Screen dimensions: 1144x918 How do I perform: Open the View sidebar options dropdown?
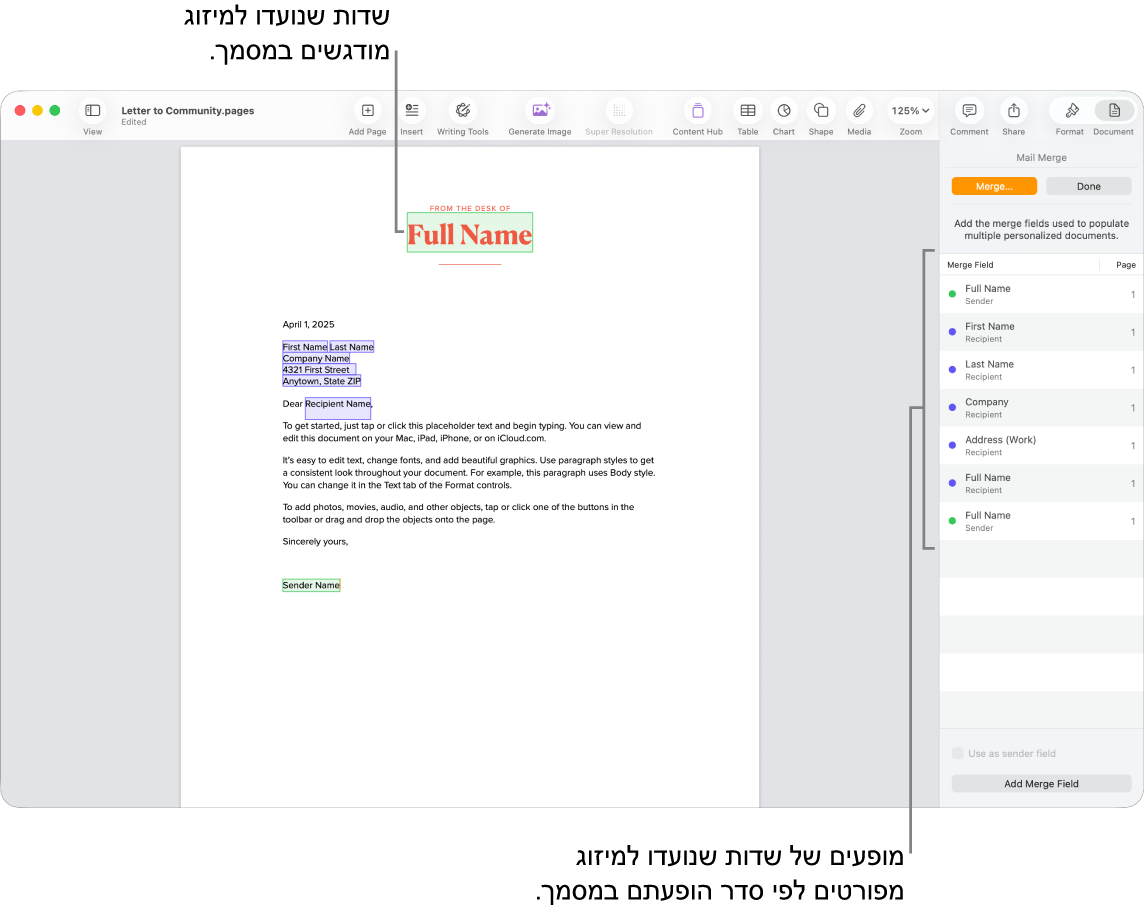[x=92, y=111]
